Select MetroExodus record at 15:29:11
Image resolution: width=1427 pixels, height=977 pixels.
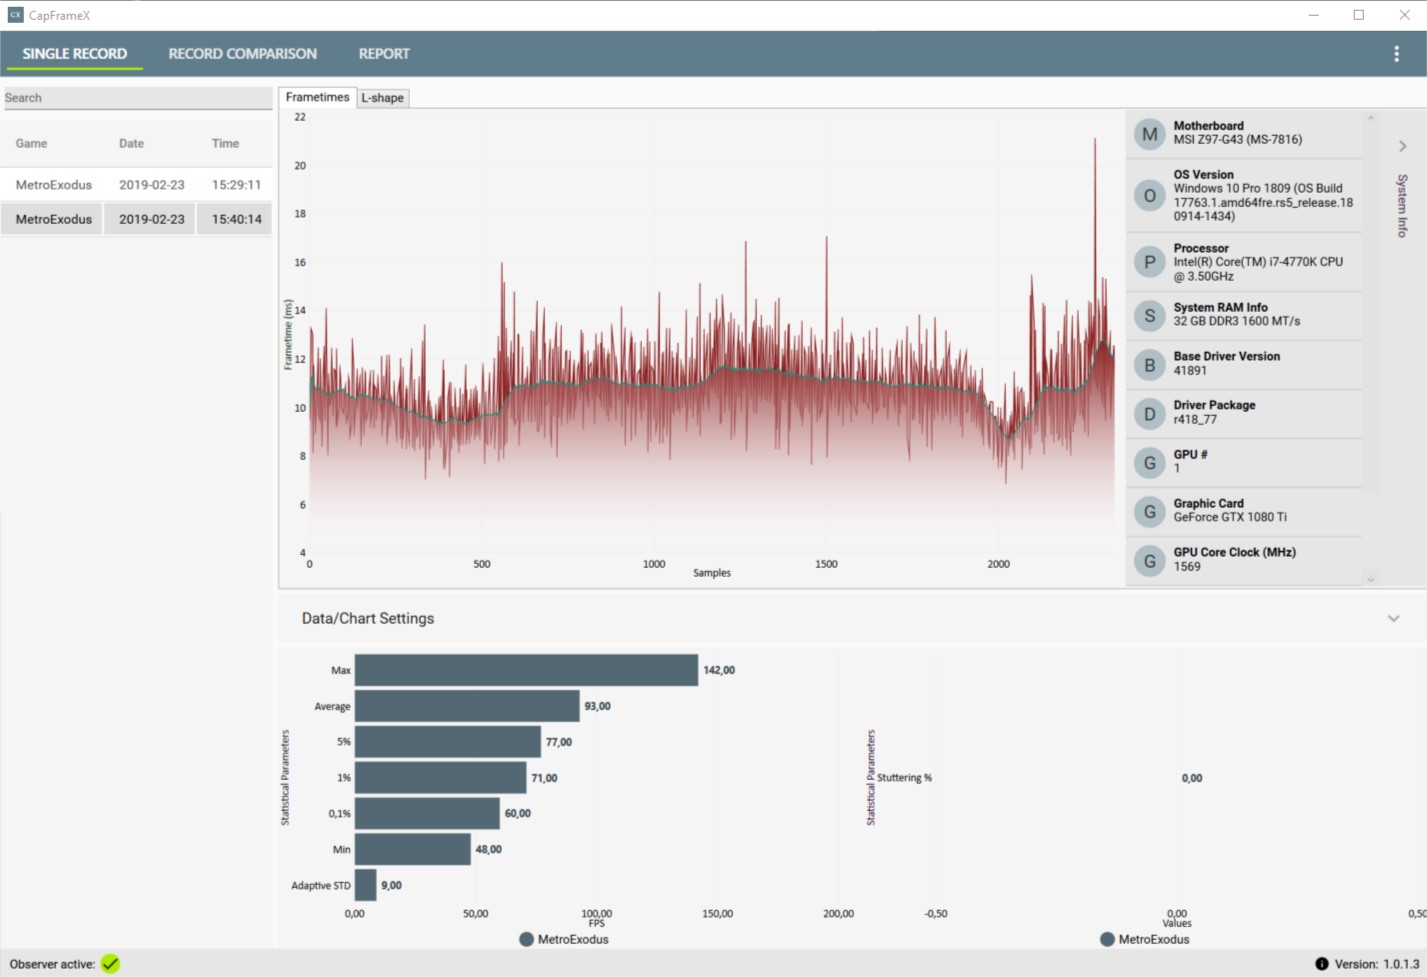tap(137, 185)
